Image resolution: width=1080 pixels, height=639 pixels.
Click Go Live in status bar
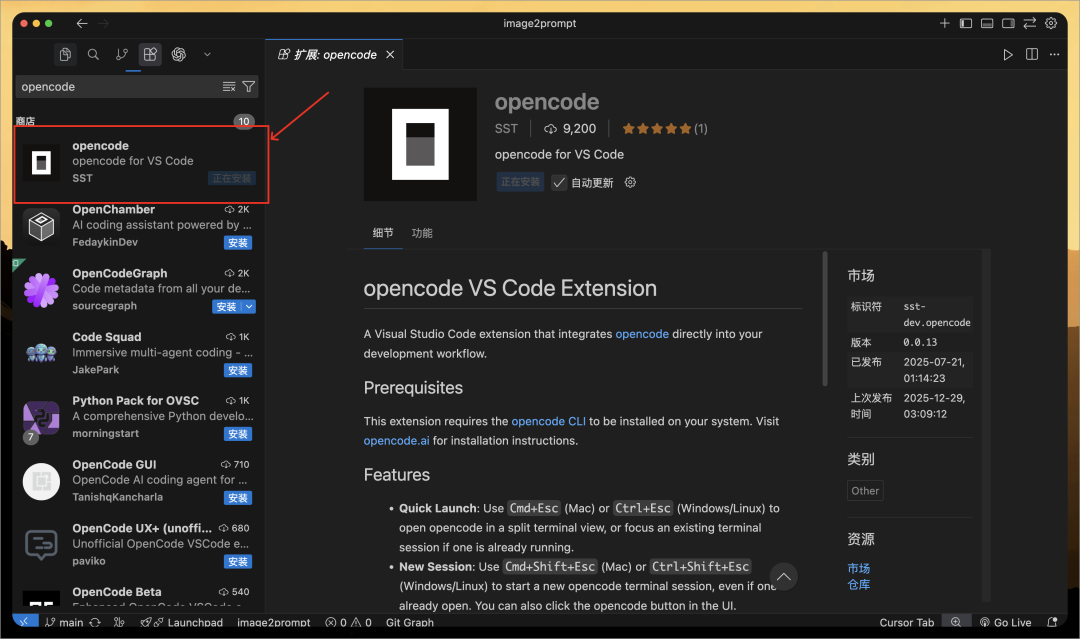1006,622
